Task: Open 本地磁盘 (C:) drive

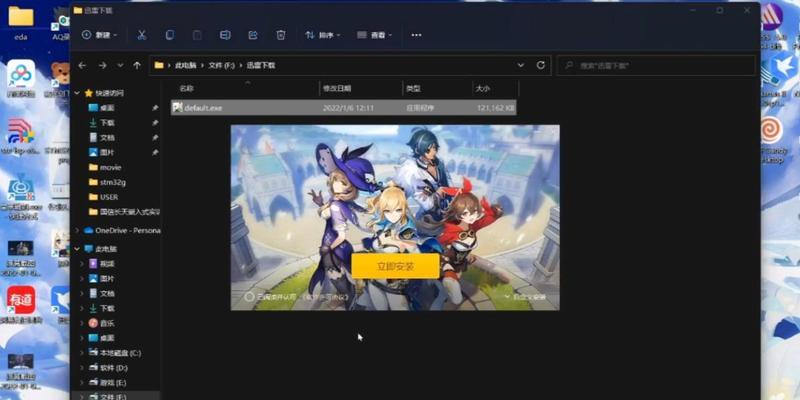Action: pyautogui.click(x=115, y=353)
